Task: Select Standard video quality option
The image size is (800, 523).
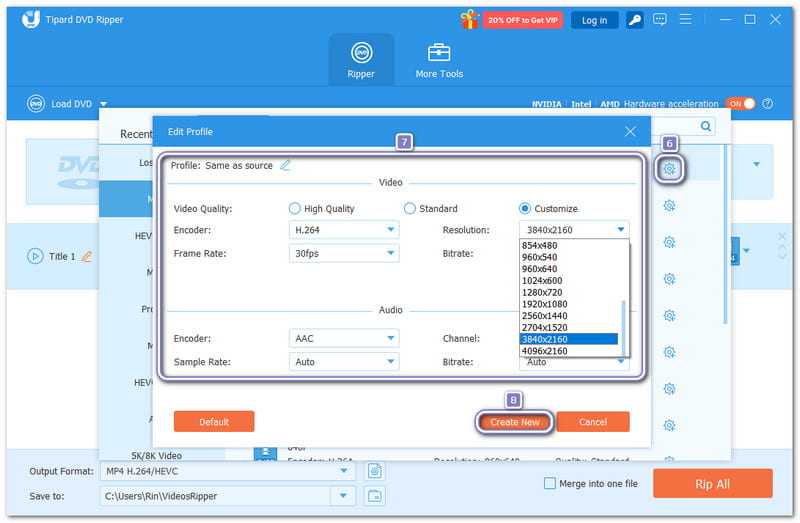Action: (410, 209)
